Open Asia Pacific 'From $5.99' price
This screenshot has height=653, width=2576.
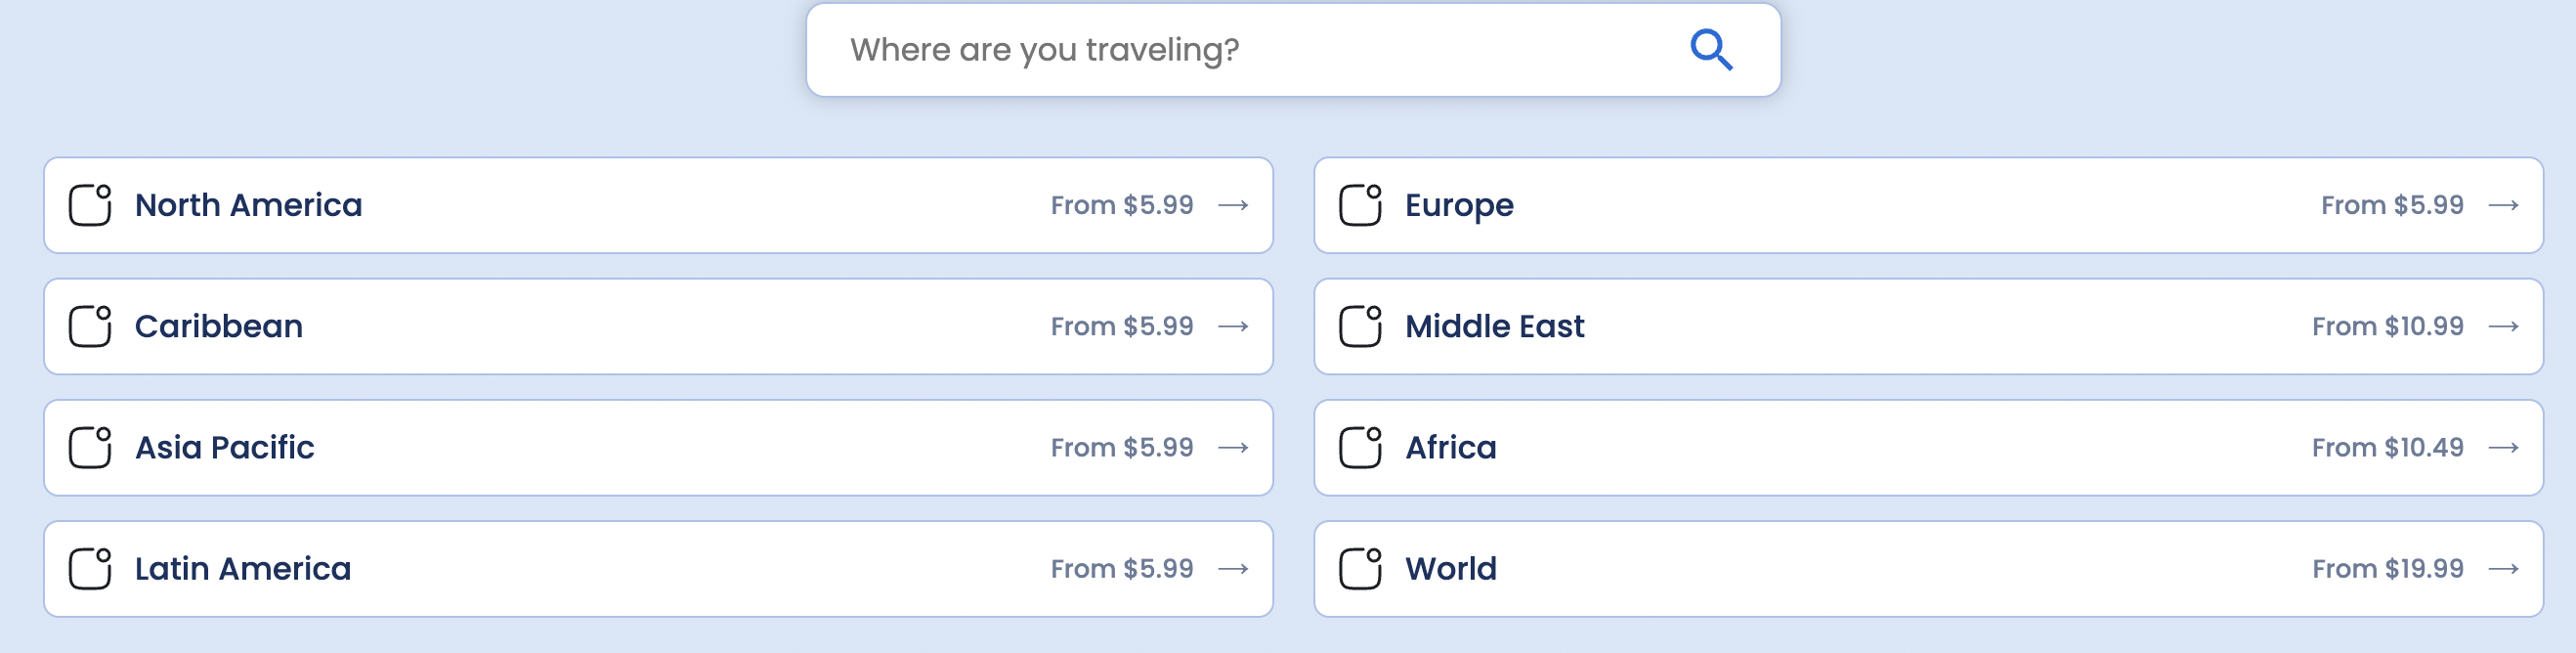tap(1121, 447)
